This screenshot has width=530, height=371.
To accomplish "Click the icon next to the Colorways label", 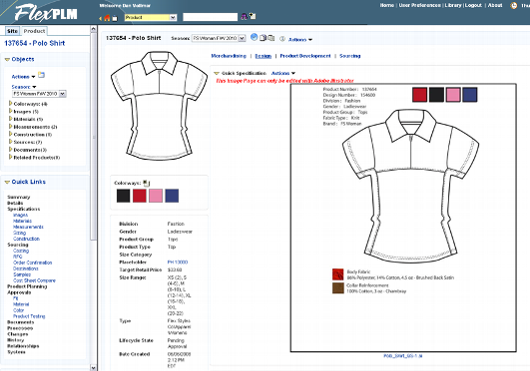I will tap(146, 183).
